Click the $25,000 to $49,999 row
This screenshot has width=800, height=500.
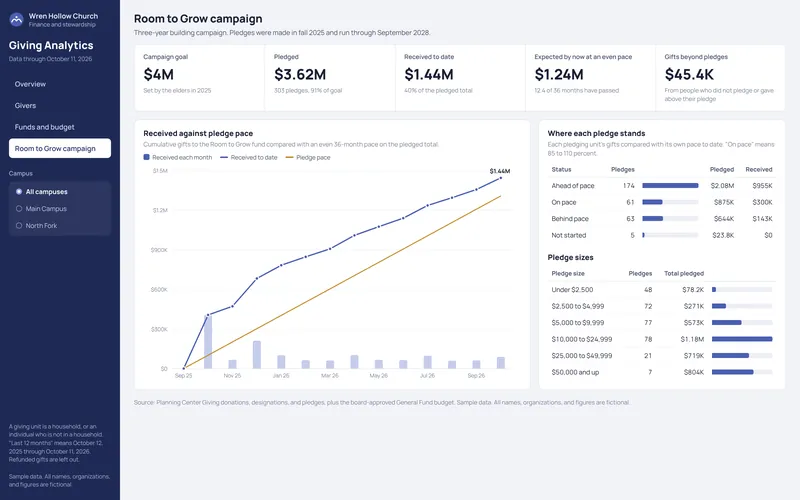(662, 356)
